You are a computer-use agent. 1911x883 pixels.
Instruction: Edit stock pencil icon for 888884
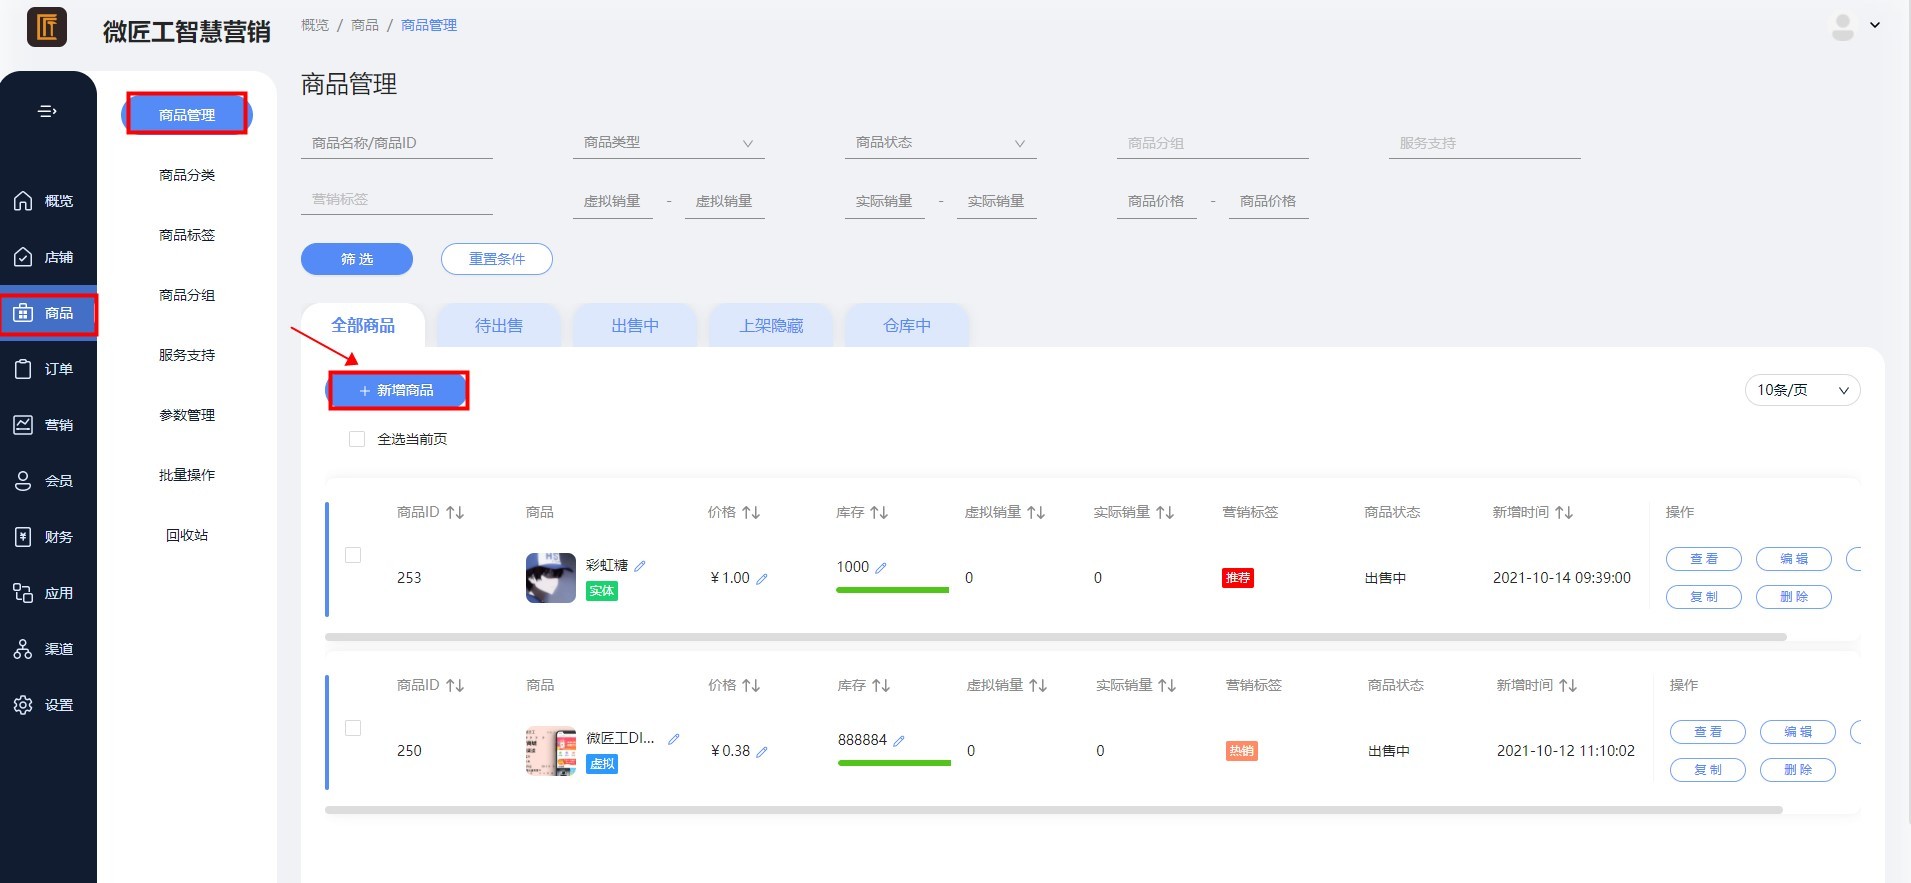(x=899, y=741)
